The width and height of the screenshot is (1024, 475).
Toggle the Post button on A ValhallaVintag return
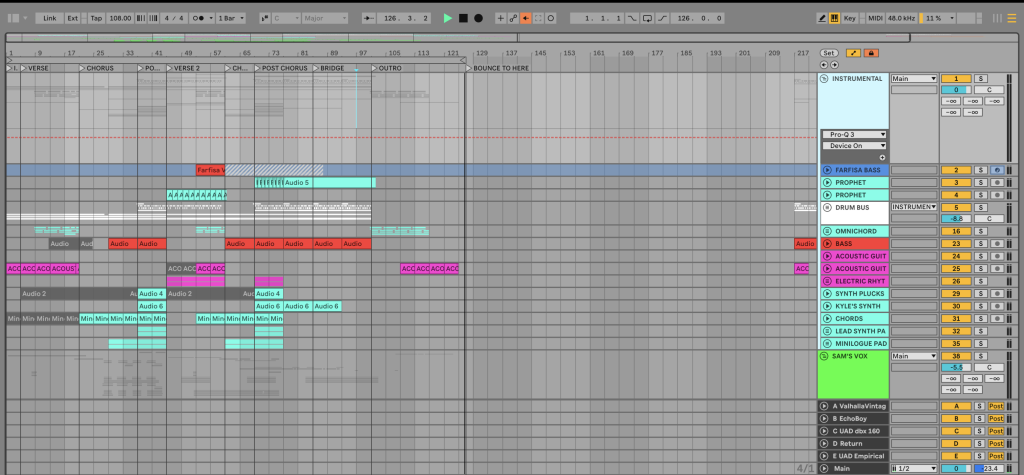996,406
